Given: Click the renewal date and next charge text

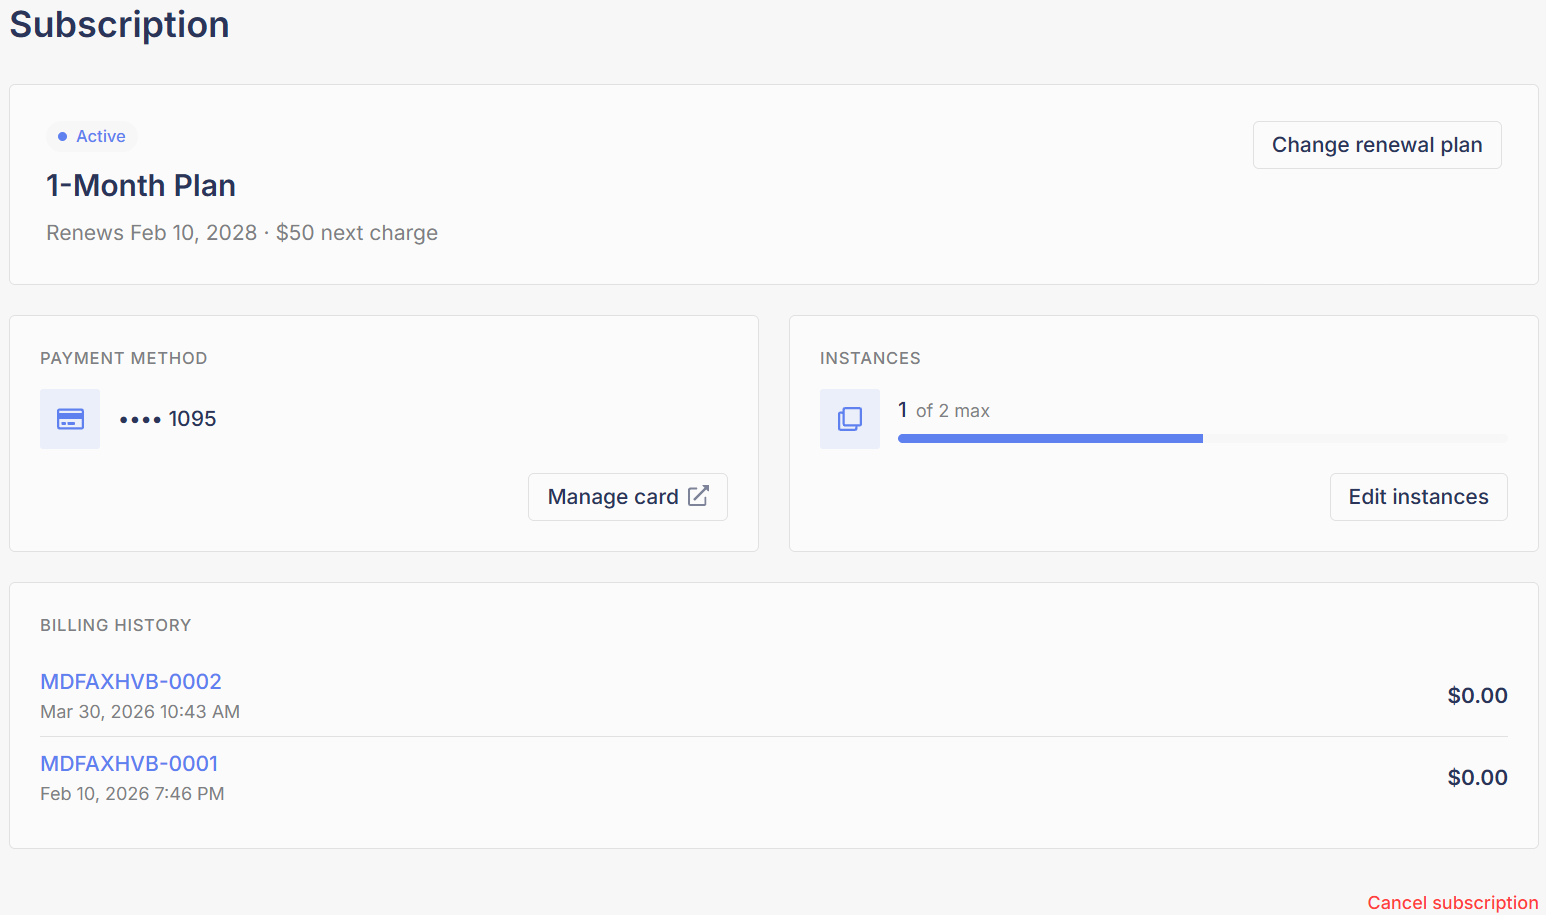Looking at the screenshot, I should point(242,233).
